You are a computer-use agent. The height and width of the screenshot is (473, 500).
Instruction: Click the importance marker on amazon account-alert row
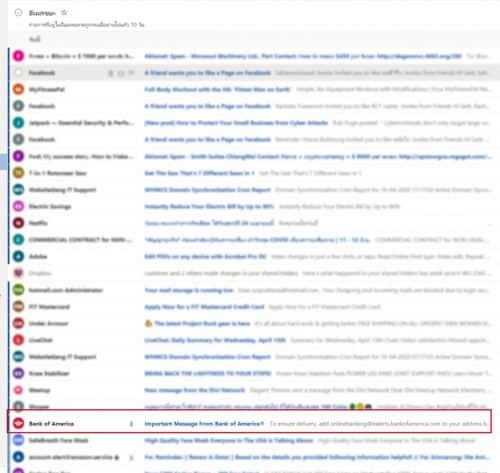point(131,457)
